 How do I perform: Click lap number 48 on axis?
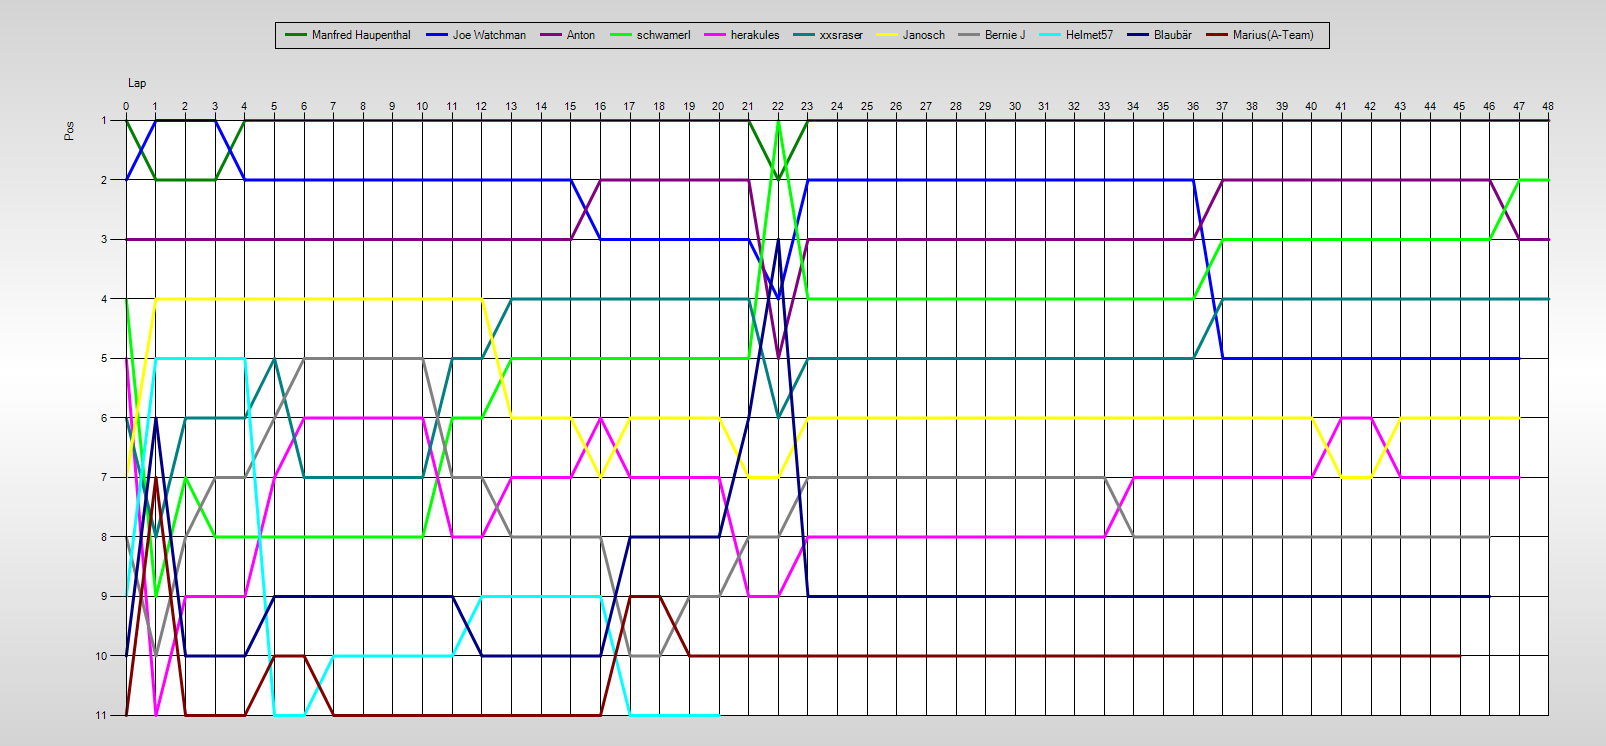[x=1548, y=106]
